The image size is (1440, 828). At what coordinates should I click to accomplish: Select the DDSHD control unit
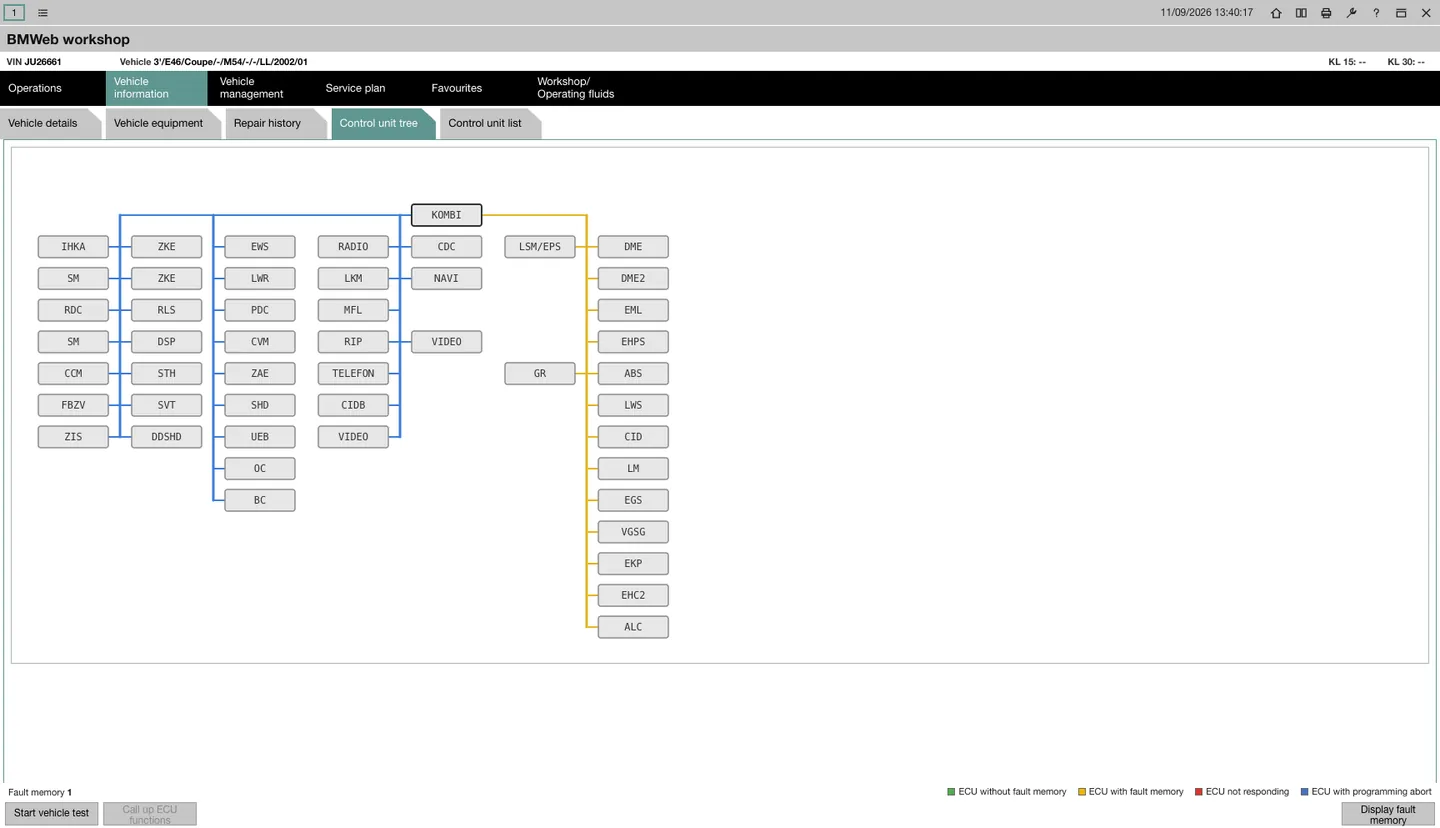(166, 437)
